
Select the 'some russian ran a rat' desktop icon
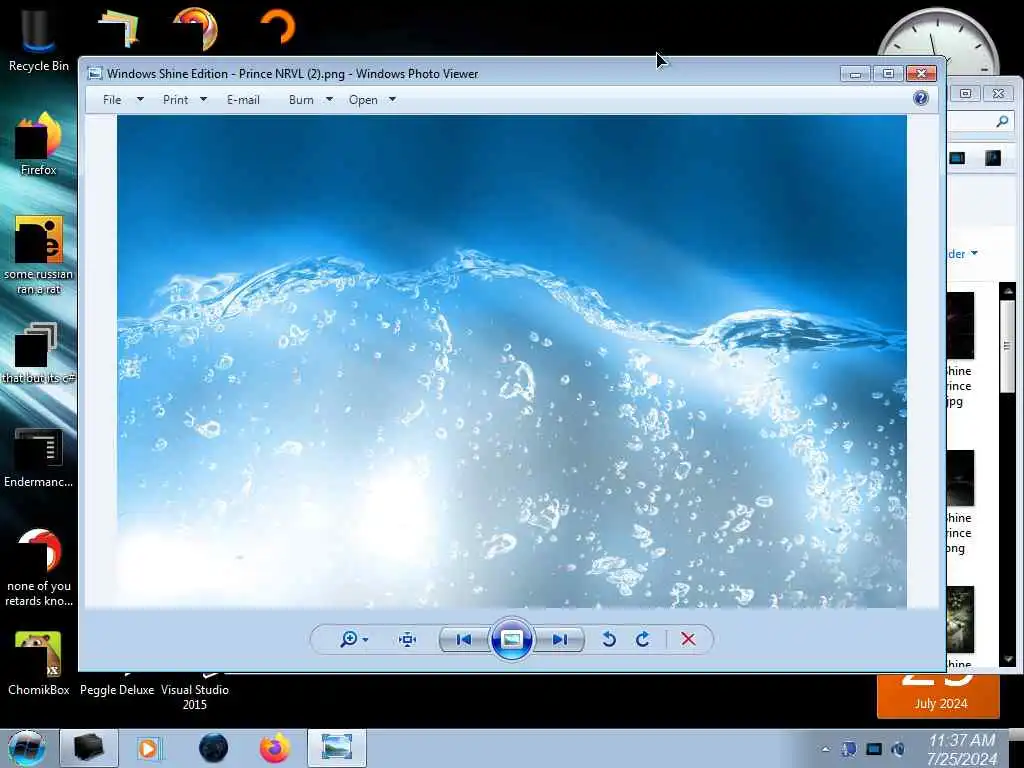[39, 255]
